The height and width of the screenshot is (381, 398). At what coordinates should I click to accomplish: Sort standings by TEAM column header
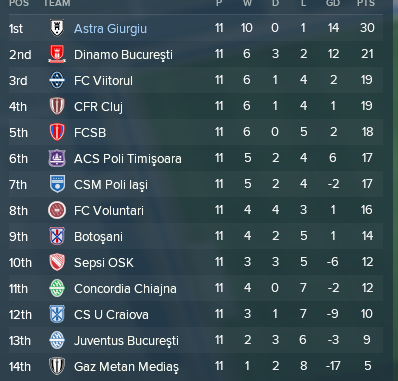tap(57, 3)
